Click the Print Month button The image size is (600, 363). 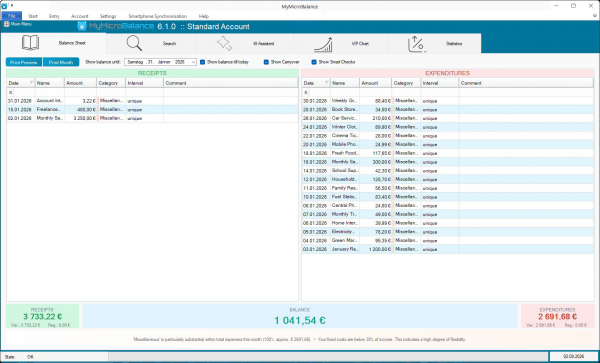tap(61, 62)
